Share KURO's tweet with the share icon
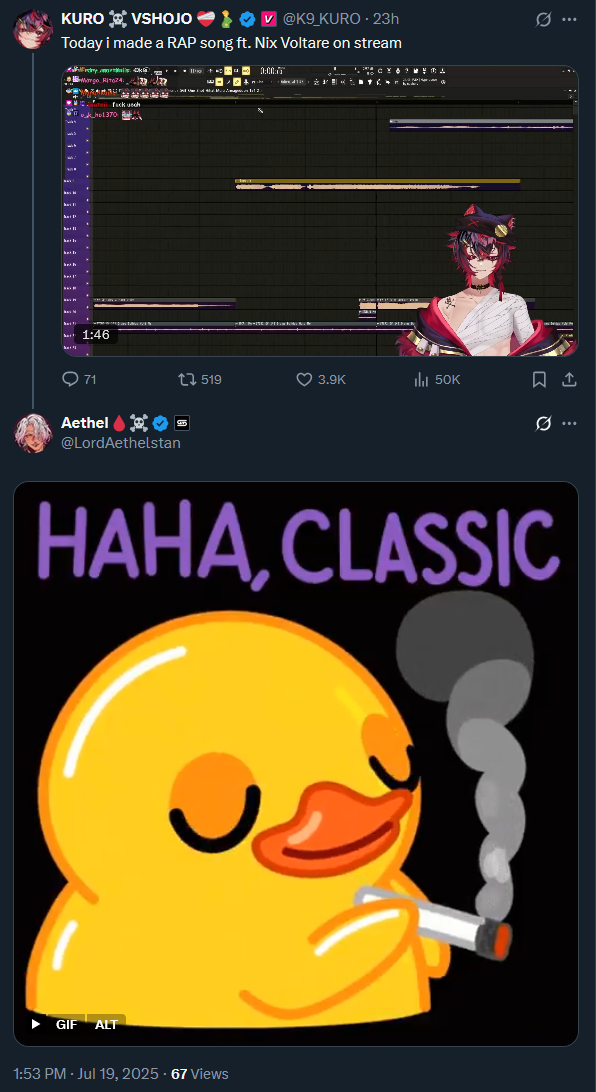Screen dimensions: 596x1092 tap(569, 380)
